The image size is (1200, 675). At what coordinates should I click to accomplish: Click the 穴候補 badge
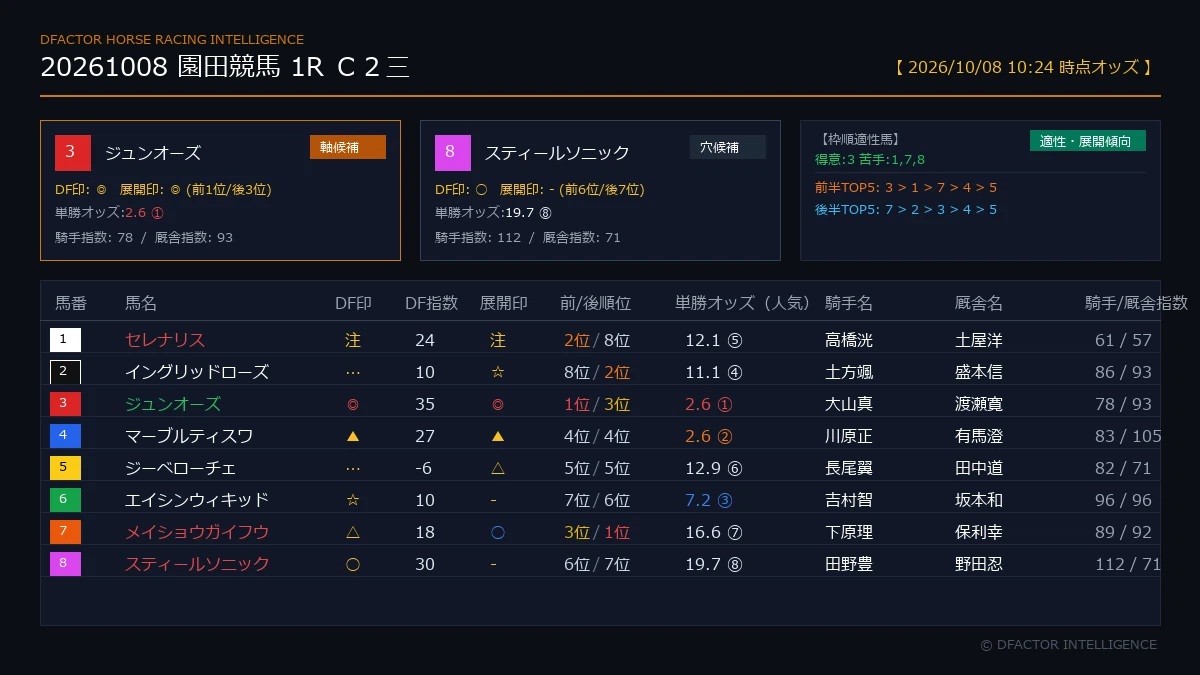click(x=728, y=147)
